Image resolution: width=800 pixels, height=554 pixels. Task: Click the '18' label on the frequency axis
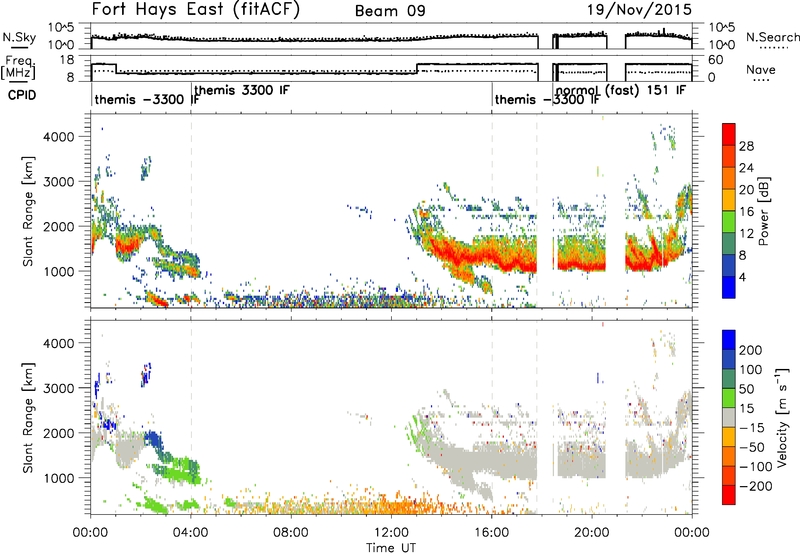(67, 60)
